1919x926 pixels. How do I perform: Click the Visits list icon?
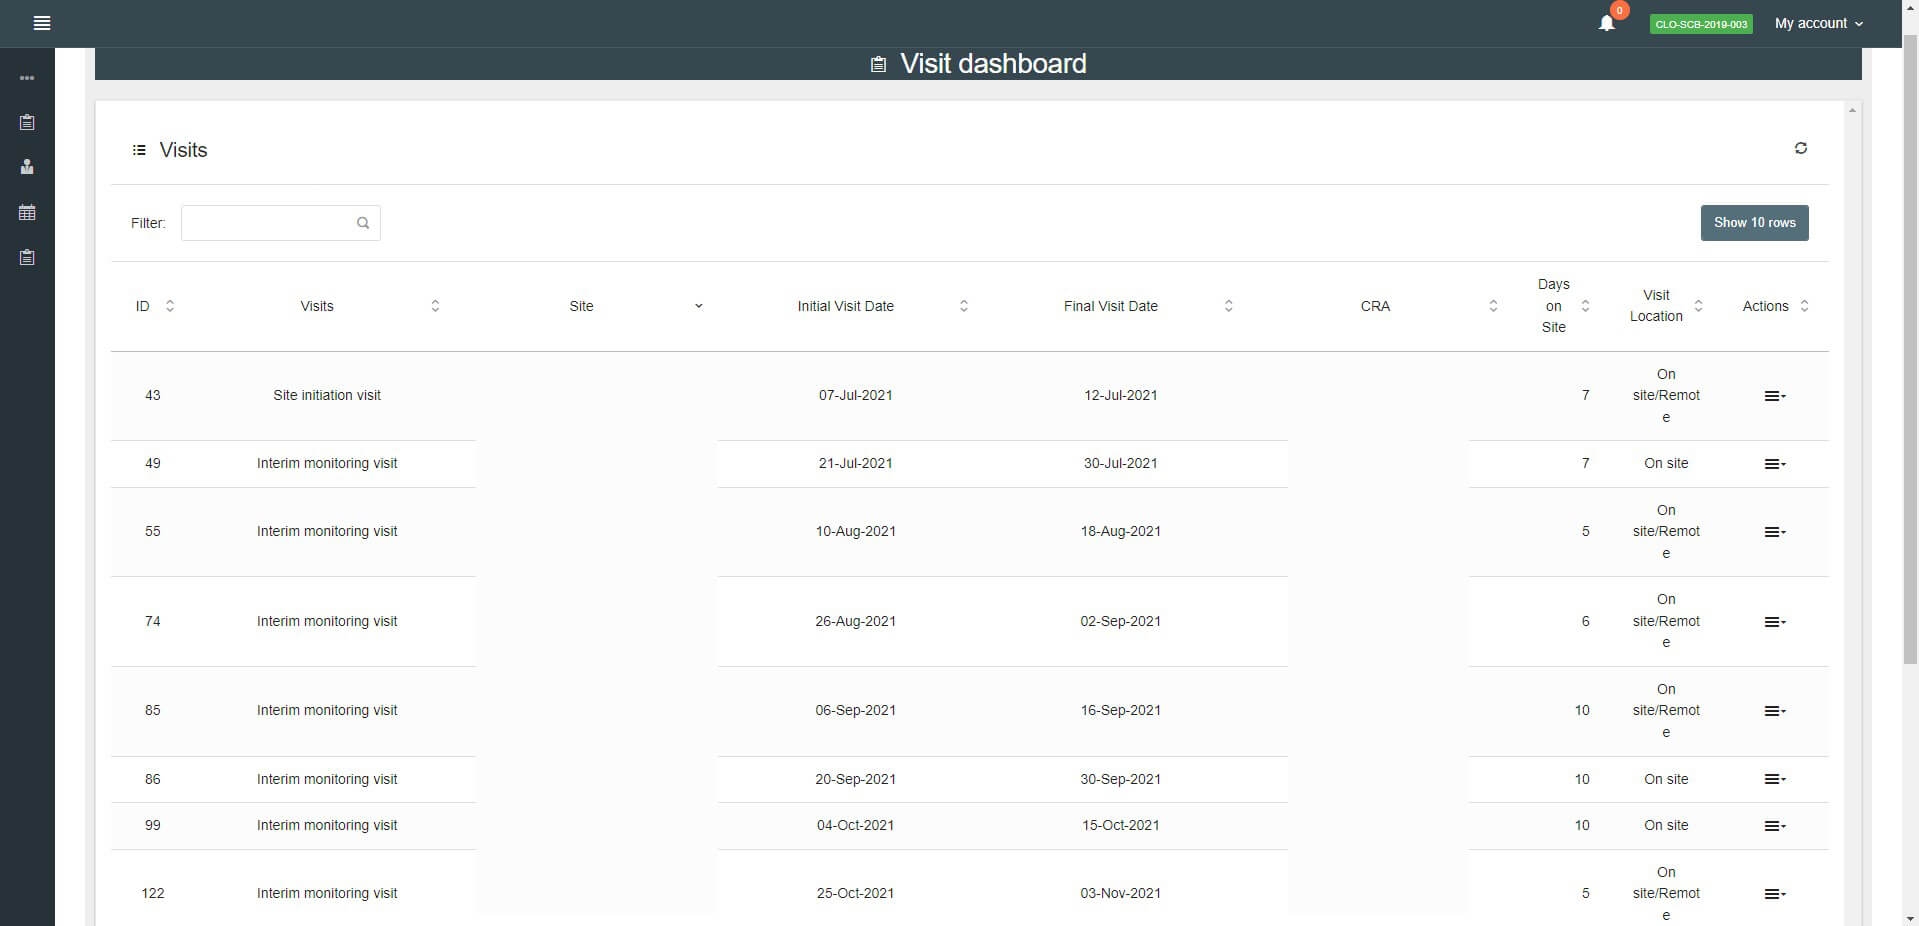139,150
